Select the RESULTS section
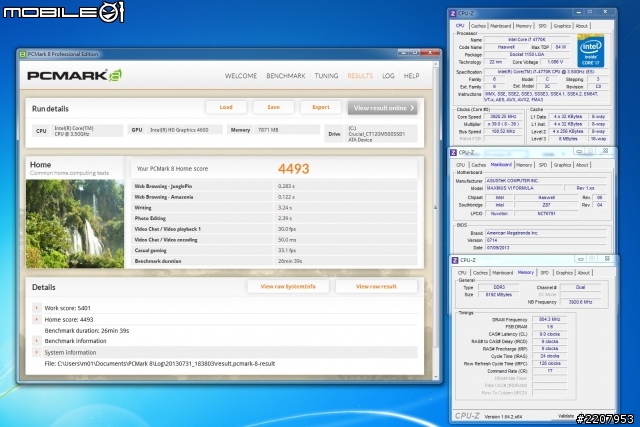The height and width of the screenshot is (427, 640). click(x=360, y=76)
